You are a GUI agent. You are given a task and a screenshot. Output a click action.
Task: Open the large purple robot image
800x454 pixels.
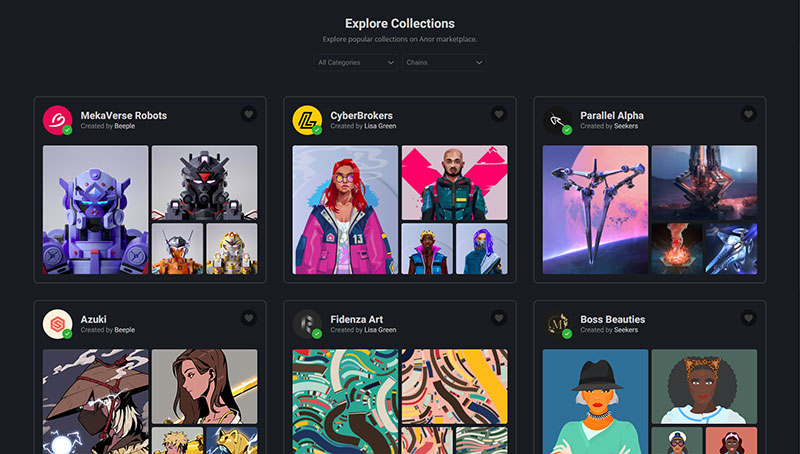click(95, 210)
